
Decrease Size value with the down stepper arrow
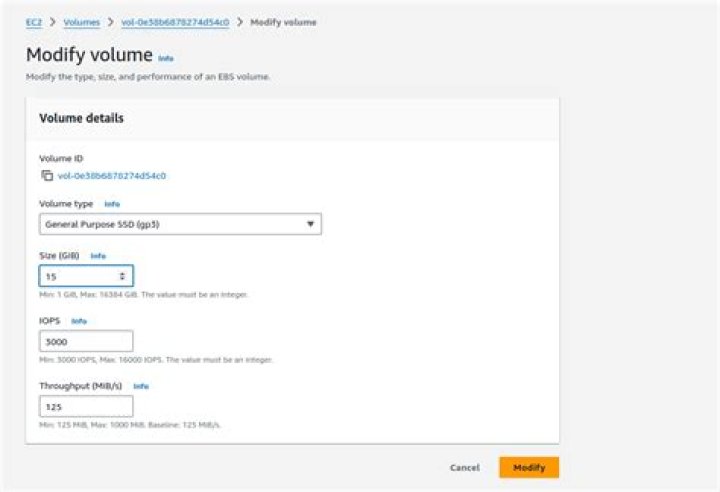[122, 279]
